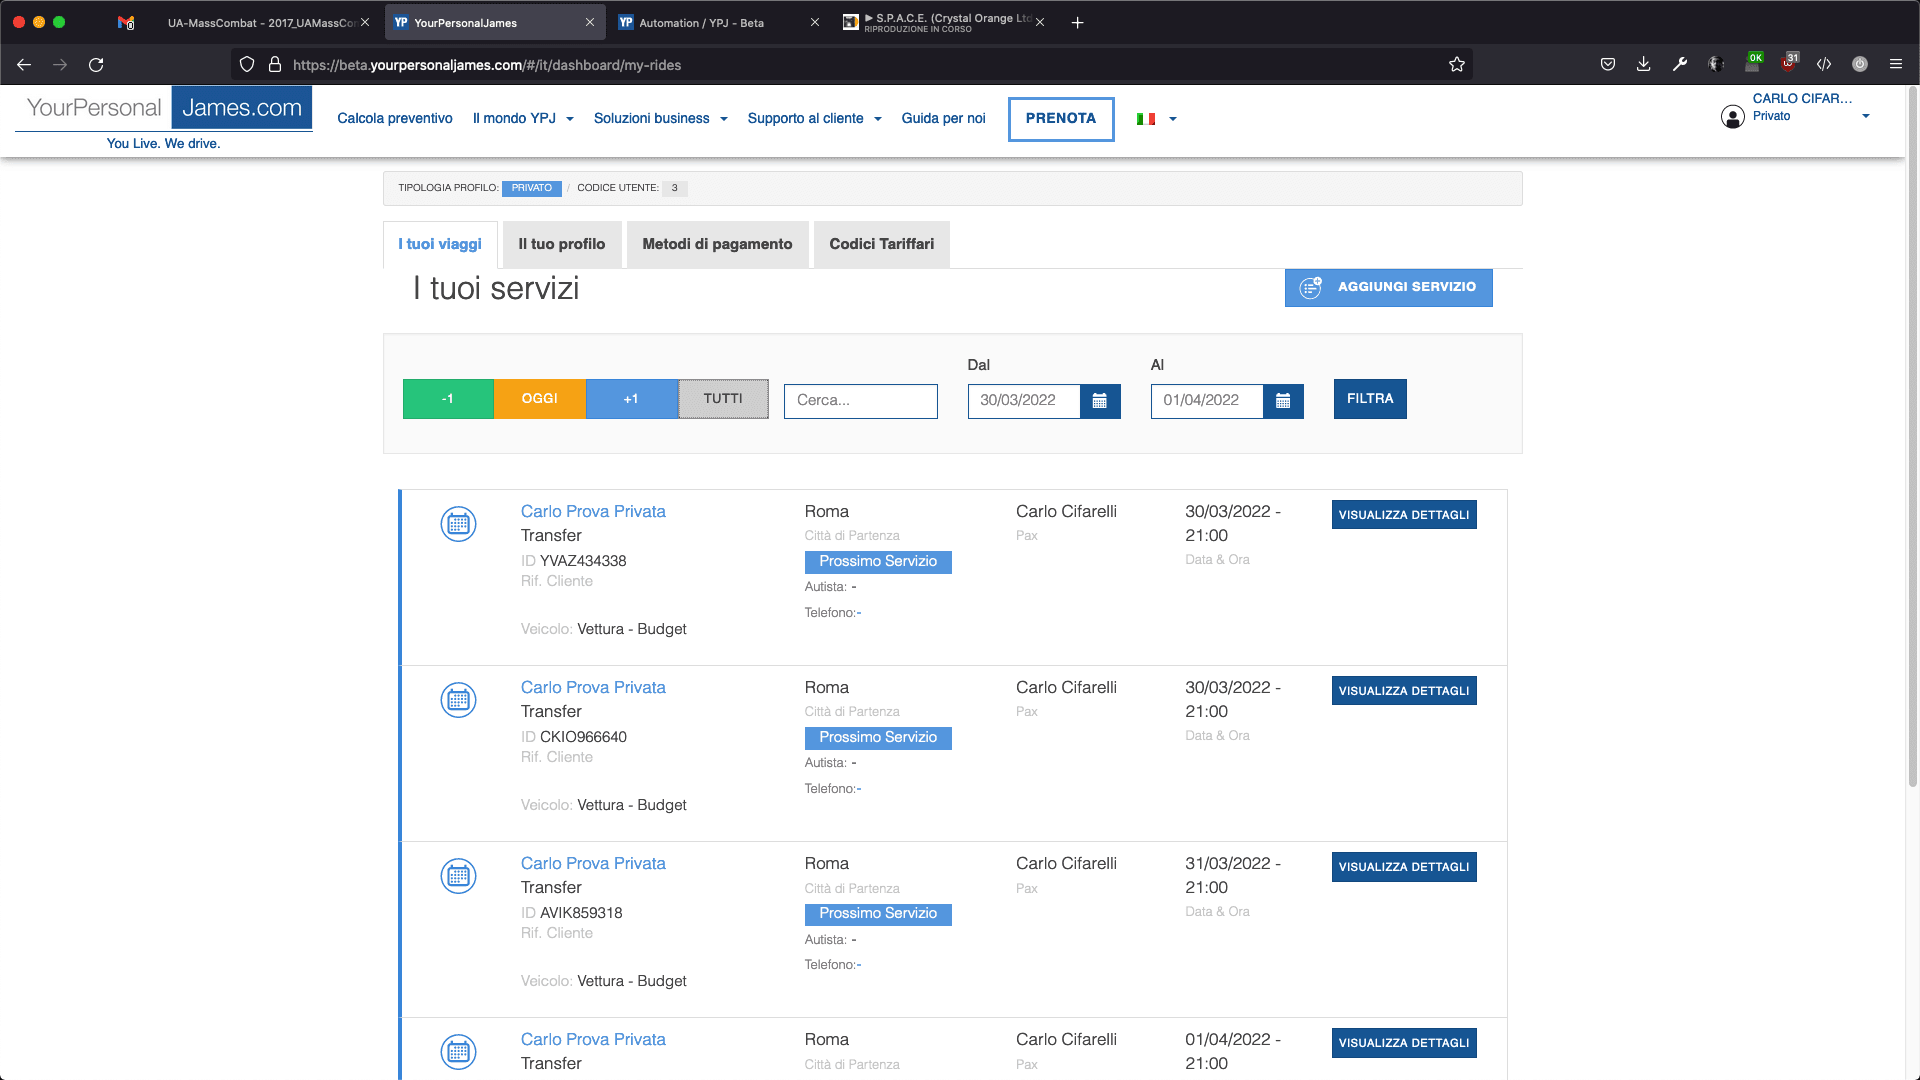Click the PRENOTA button
This screenshot has width=1920, height=1080.
tap(1061, 119)
